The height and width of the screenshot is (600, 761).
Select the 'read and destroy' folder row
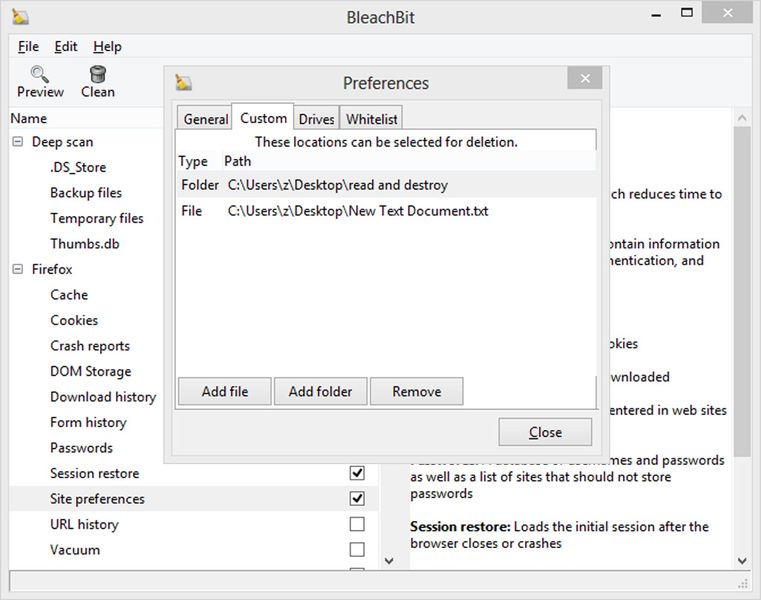pyautogui.click(x=386, y=185)
